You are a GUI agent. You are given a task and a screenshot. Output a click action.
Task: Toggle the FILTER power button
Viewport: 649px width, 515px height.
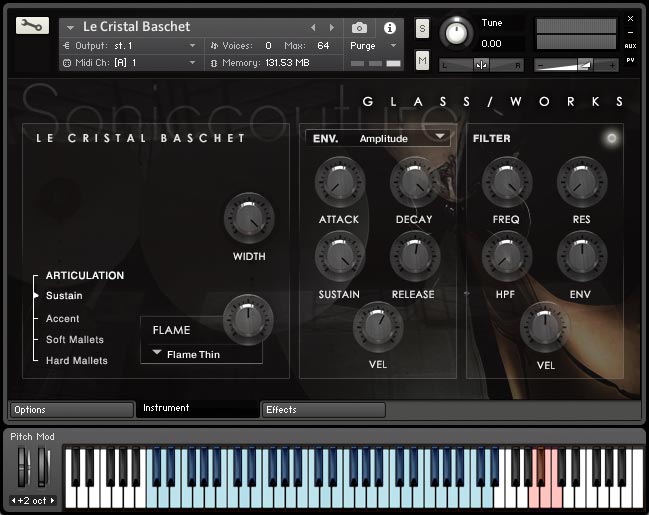tap(611, 138)
